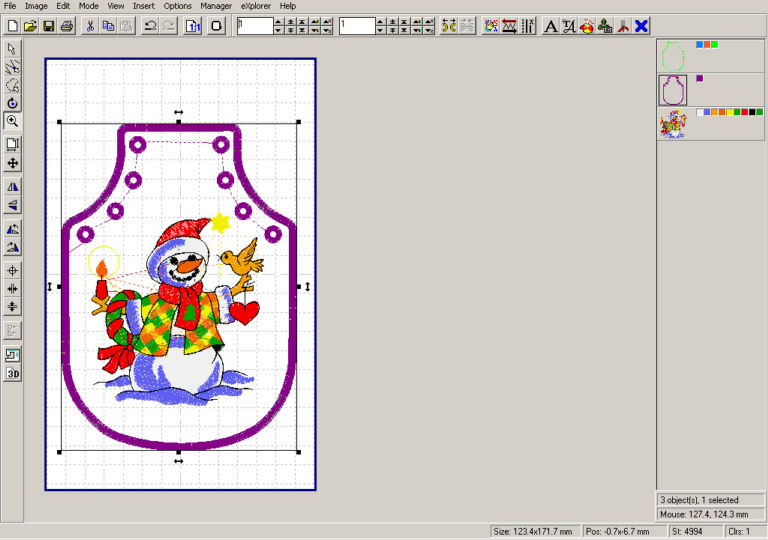Viewport: 768px width, 540px height.
Task: Increase the second numeric field value
Action: click(380, 22)
